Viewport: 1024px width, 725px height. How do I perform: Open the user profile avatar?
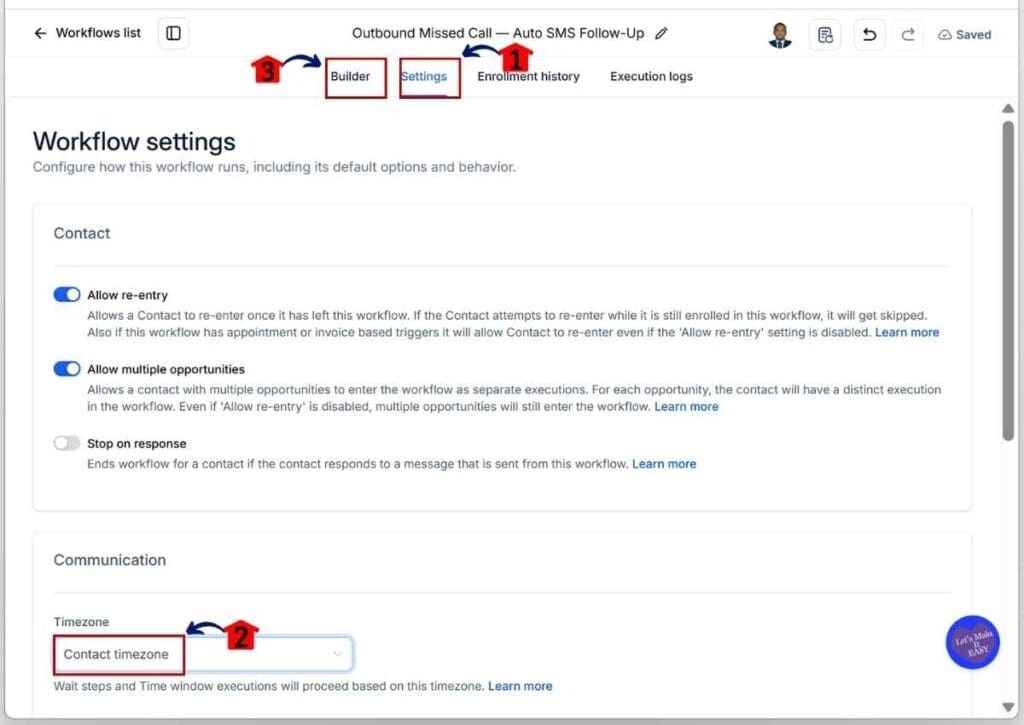click(x=780, y=35)
